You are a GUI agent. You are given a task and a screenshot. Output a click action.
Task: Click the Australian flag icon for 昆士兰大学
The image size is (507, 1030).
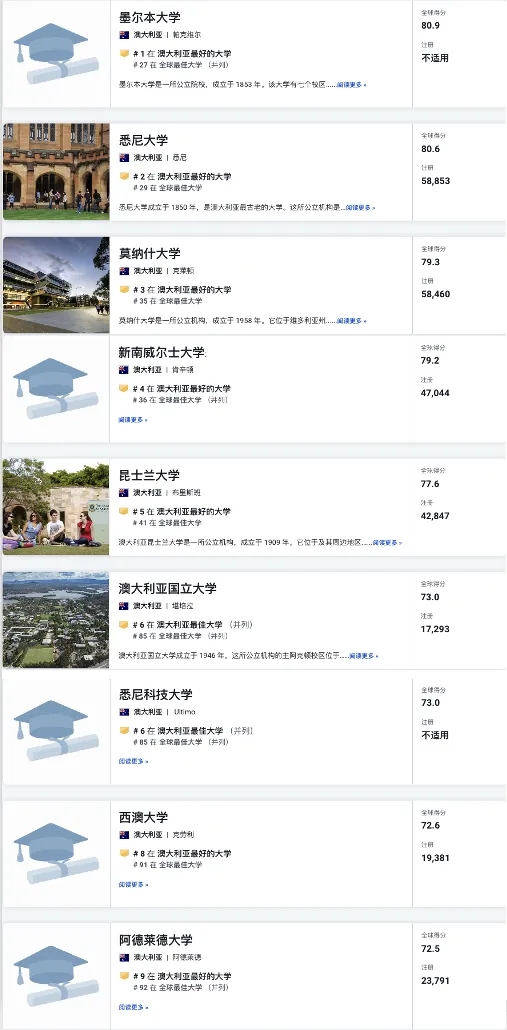coord(123,493)
